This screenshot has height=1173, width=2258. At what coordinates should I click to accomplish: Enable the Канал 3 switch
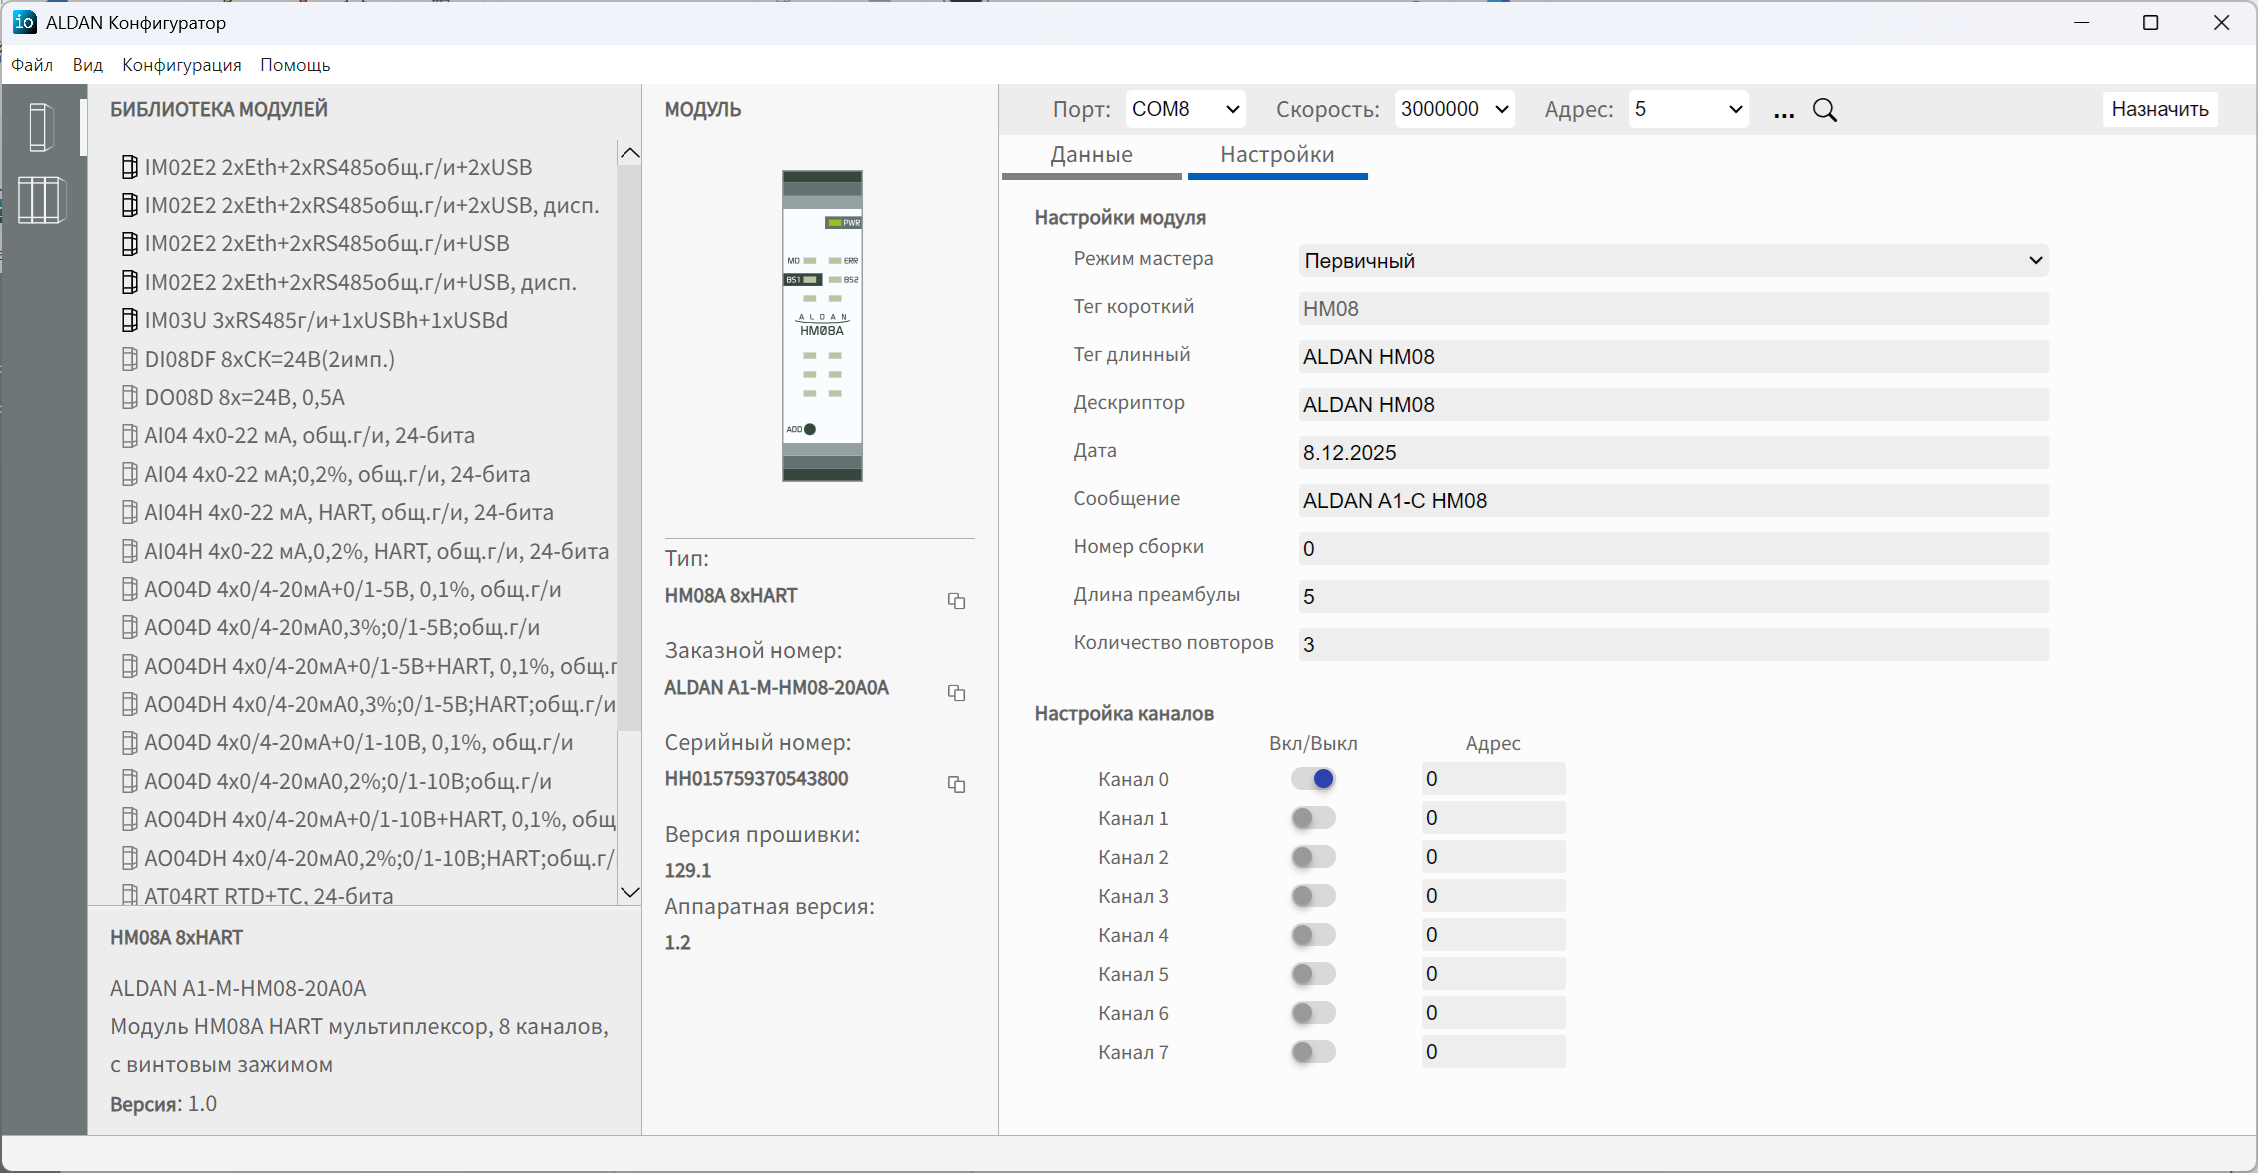click(1313, 896)
